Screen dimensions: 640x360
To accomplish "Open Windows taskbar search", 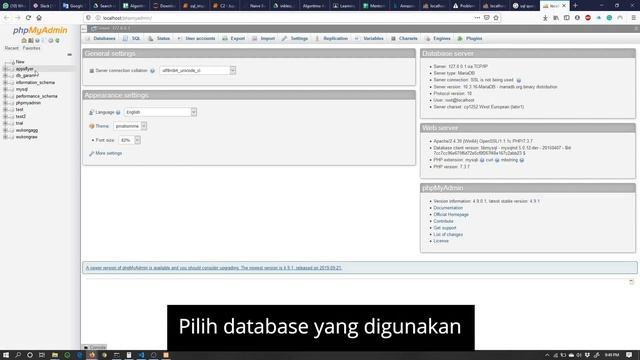I will [x=18, y=355].
